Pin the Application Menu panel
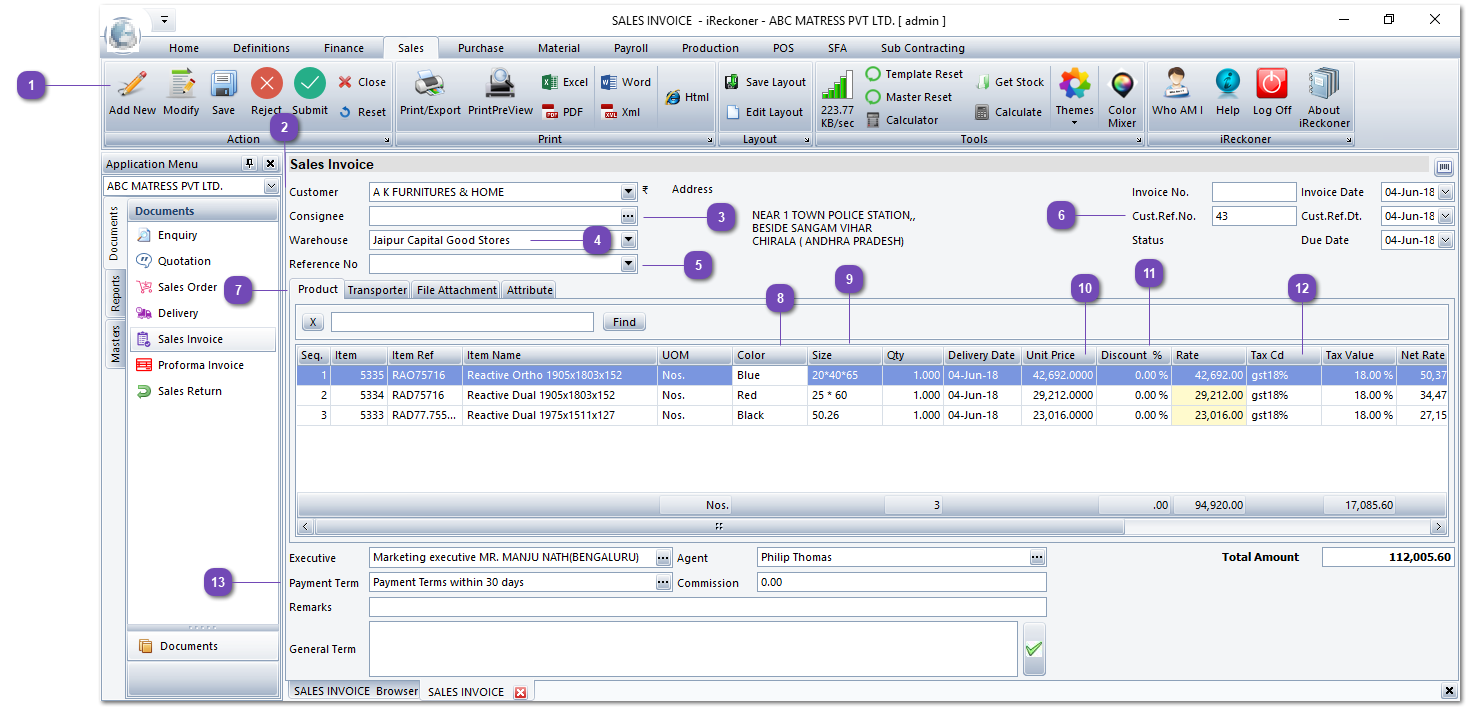The height and width of the screenshot is (710, 1469). [250, 164]
